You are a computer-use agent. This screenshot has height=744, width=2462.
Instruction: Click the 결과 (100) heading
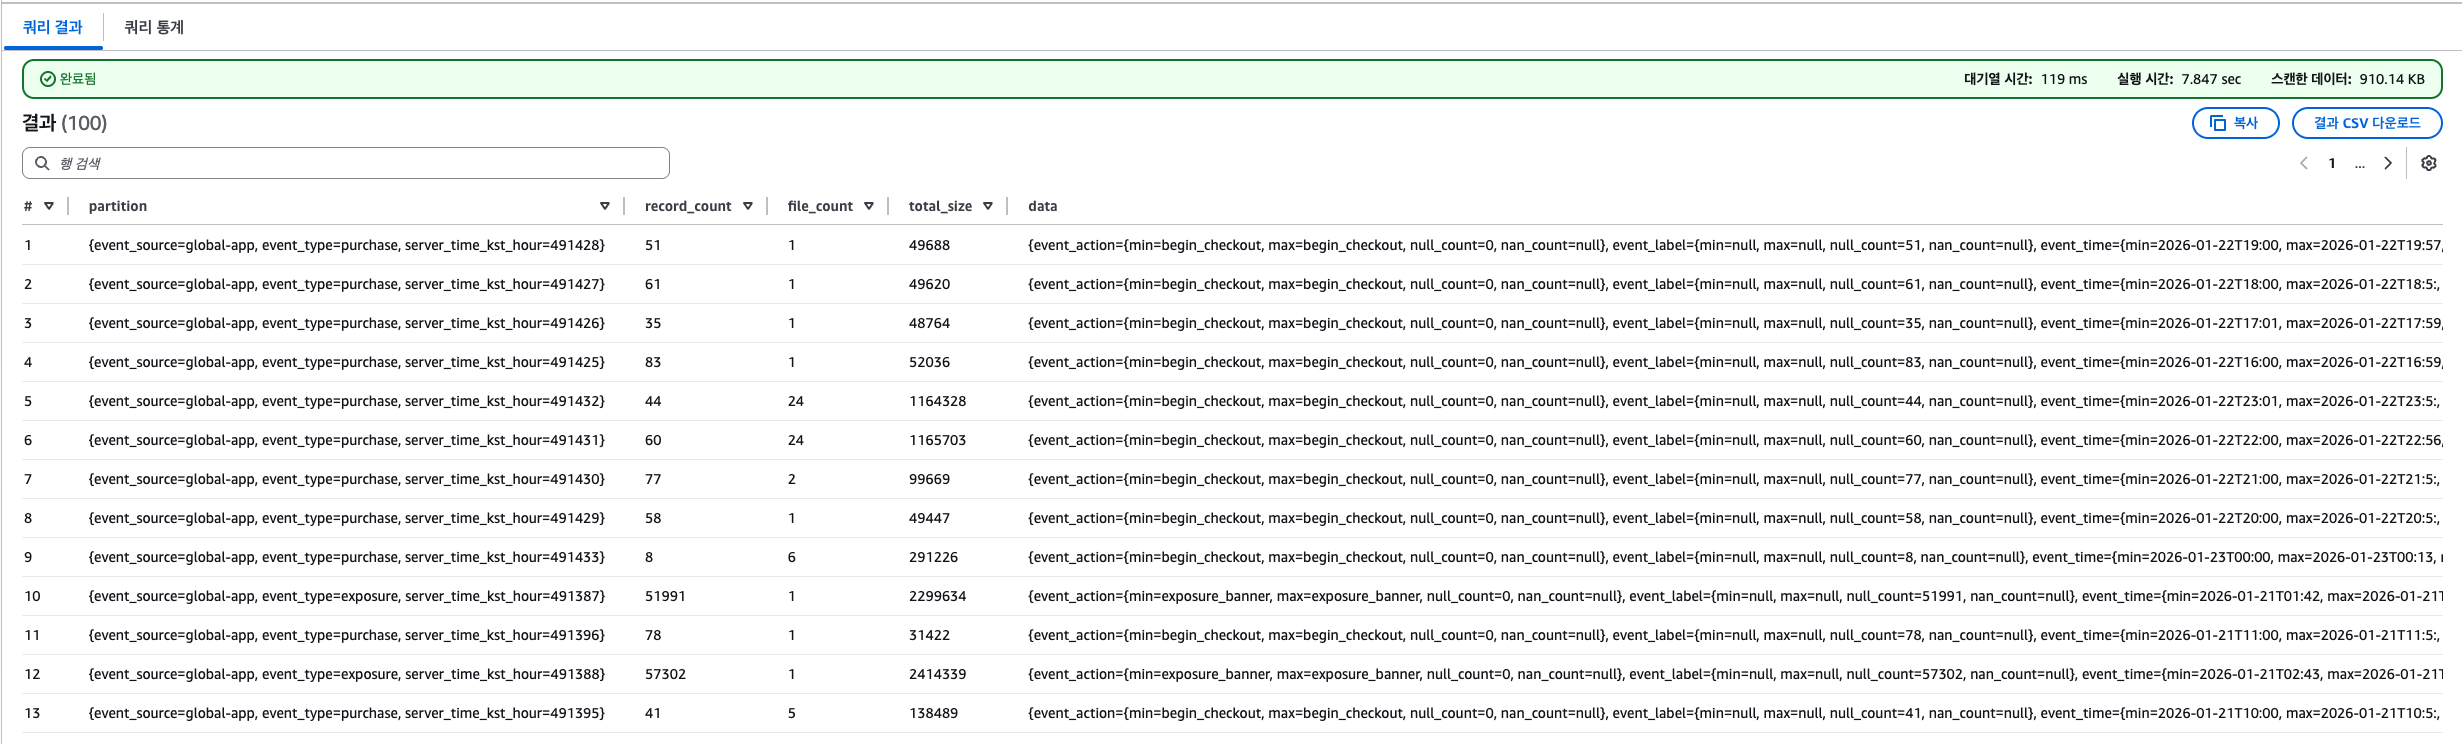pos(64,123)
